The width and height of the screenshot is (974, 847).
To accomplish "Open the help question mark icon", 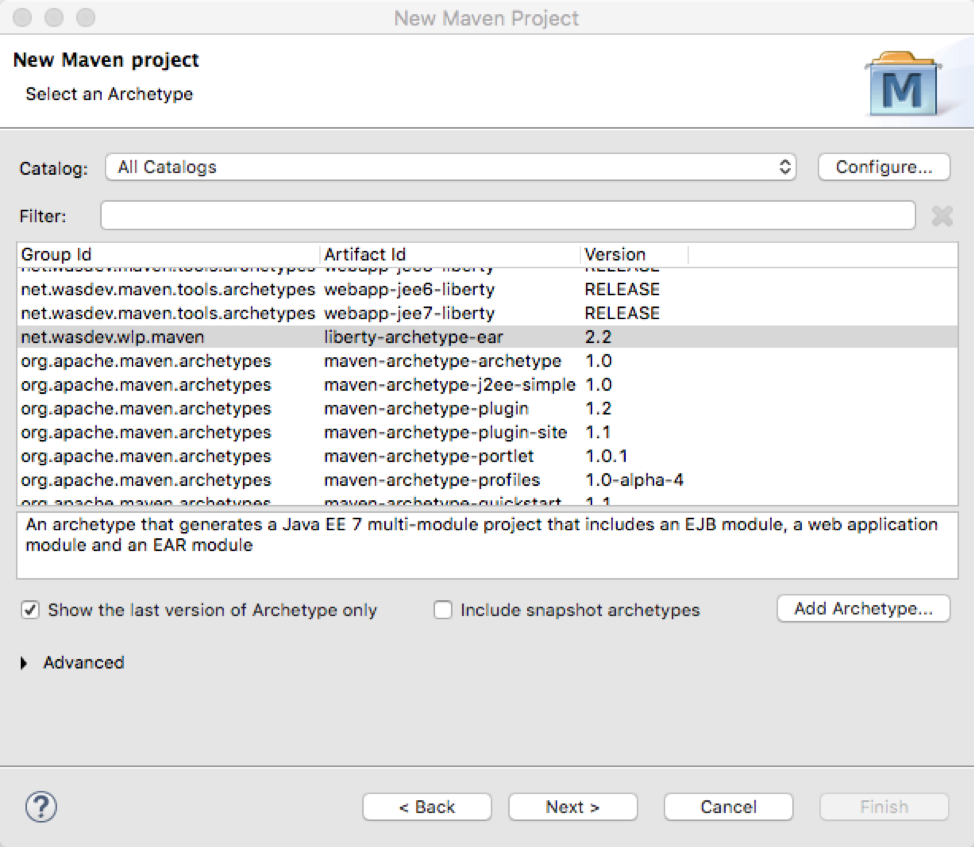I will pyautogui.click(x=41, y=807).
